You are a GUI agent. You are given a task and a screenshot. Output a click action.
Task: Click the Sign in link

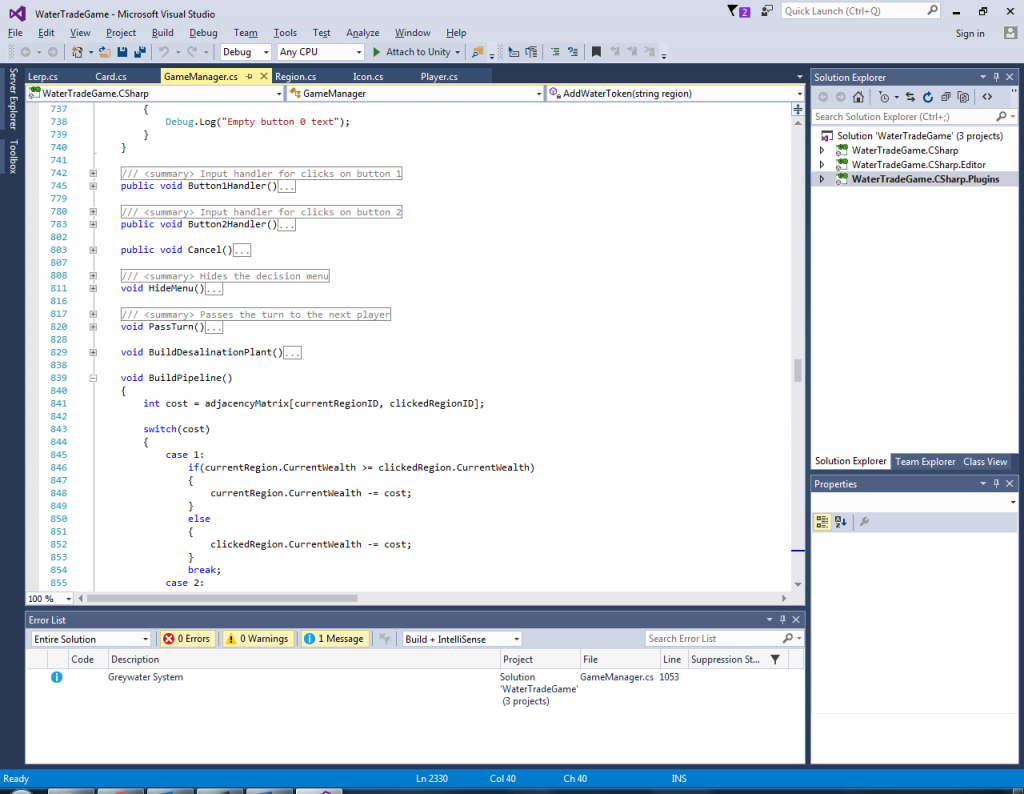(970, 33)
